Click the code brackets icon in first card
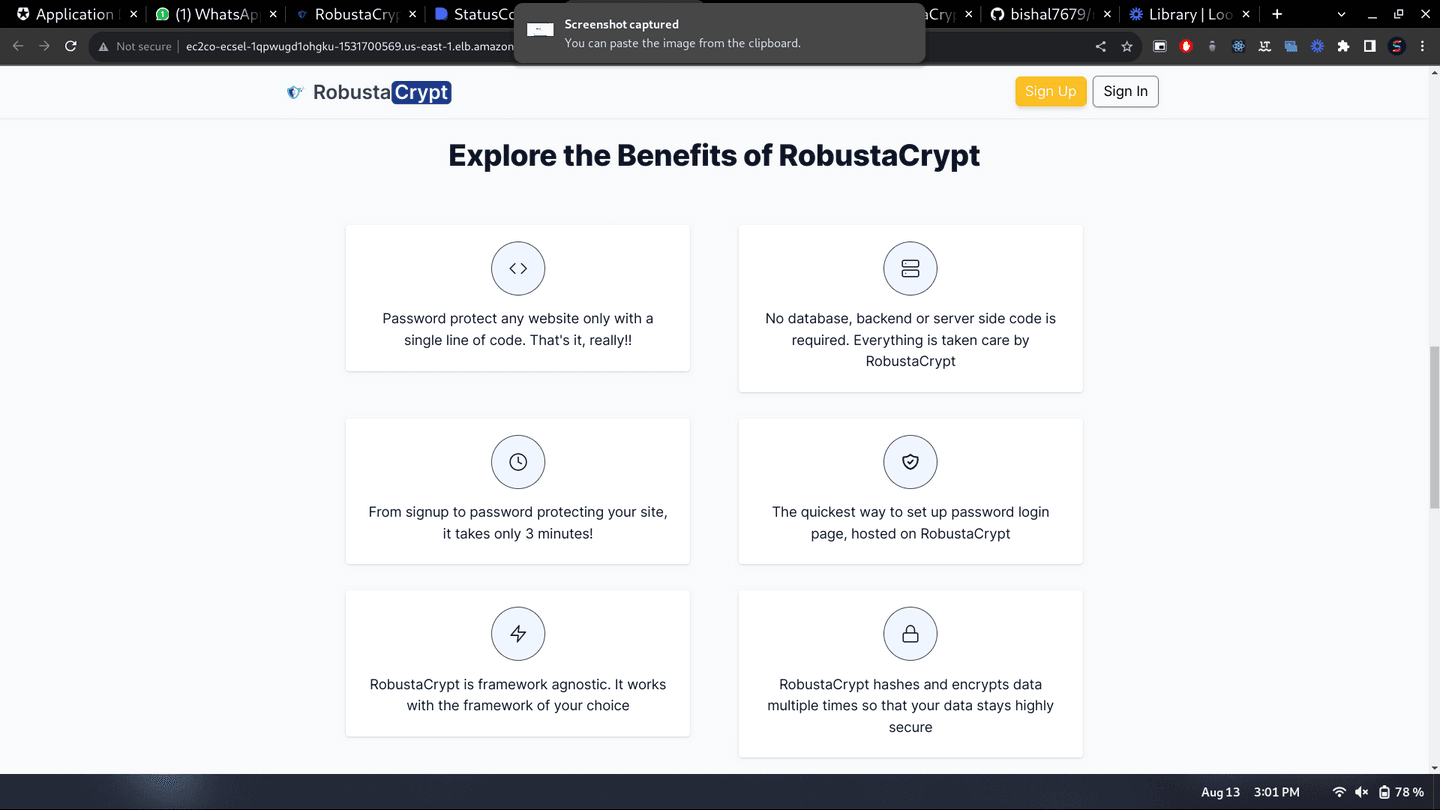This screenshot has height=810, width=1440. 518,268
